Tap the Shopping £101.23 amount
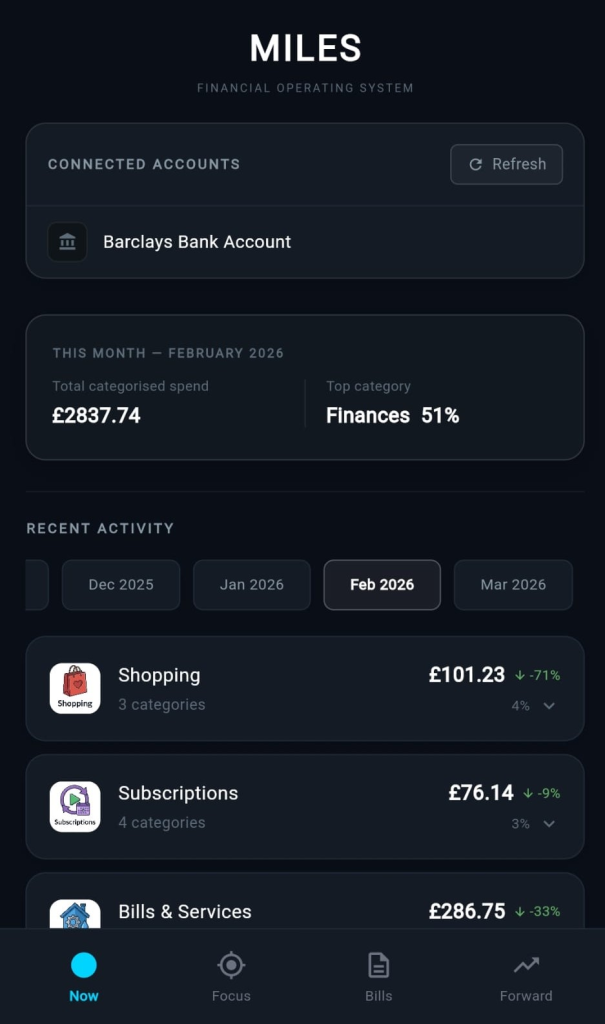This screenshot has width=605, height=1024. pyautogui.click(x=467, y=675)
